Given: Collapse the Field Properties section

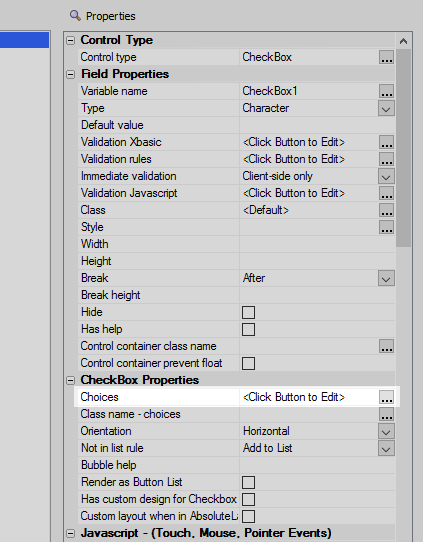Looking at the screenshot, I should [70, 74].
